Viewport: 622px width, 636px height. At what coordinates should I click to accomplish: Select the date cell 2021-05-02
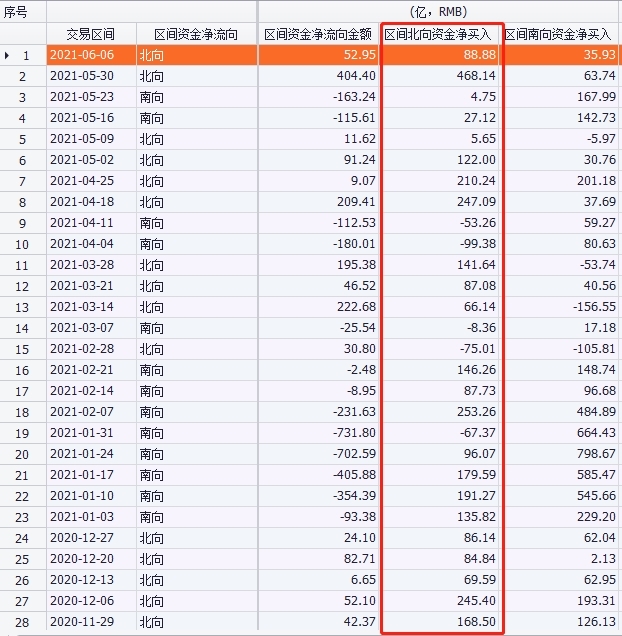[x=91, y=160]
